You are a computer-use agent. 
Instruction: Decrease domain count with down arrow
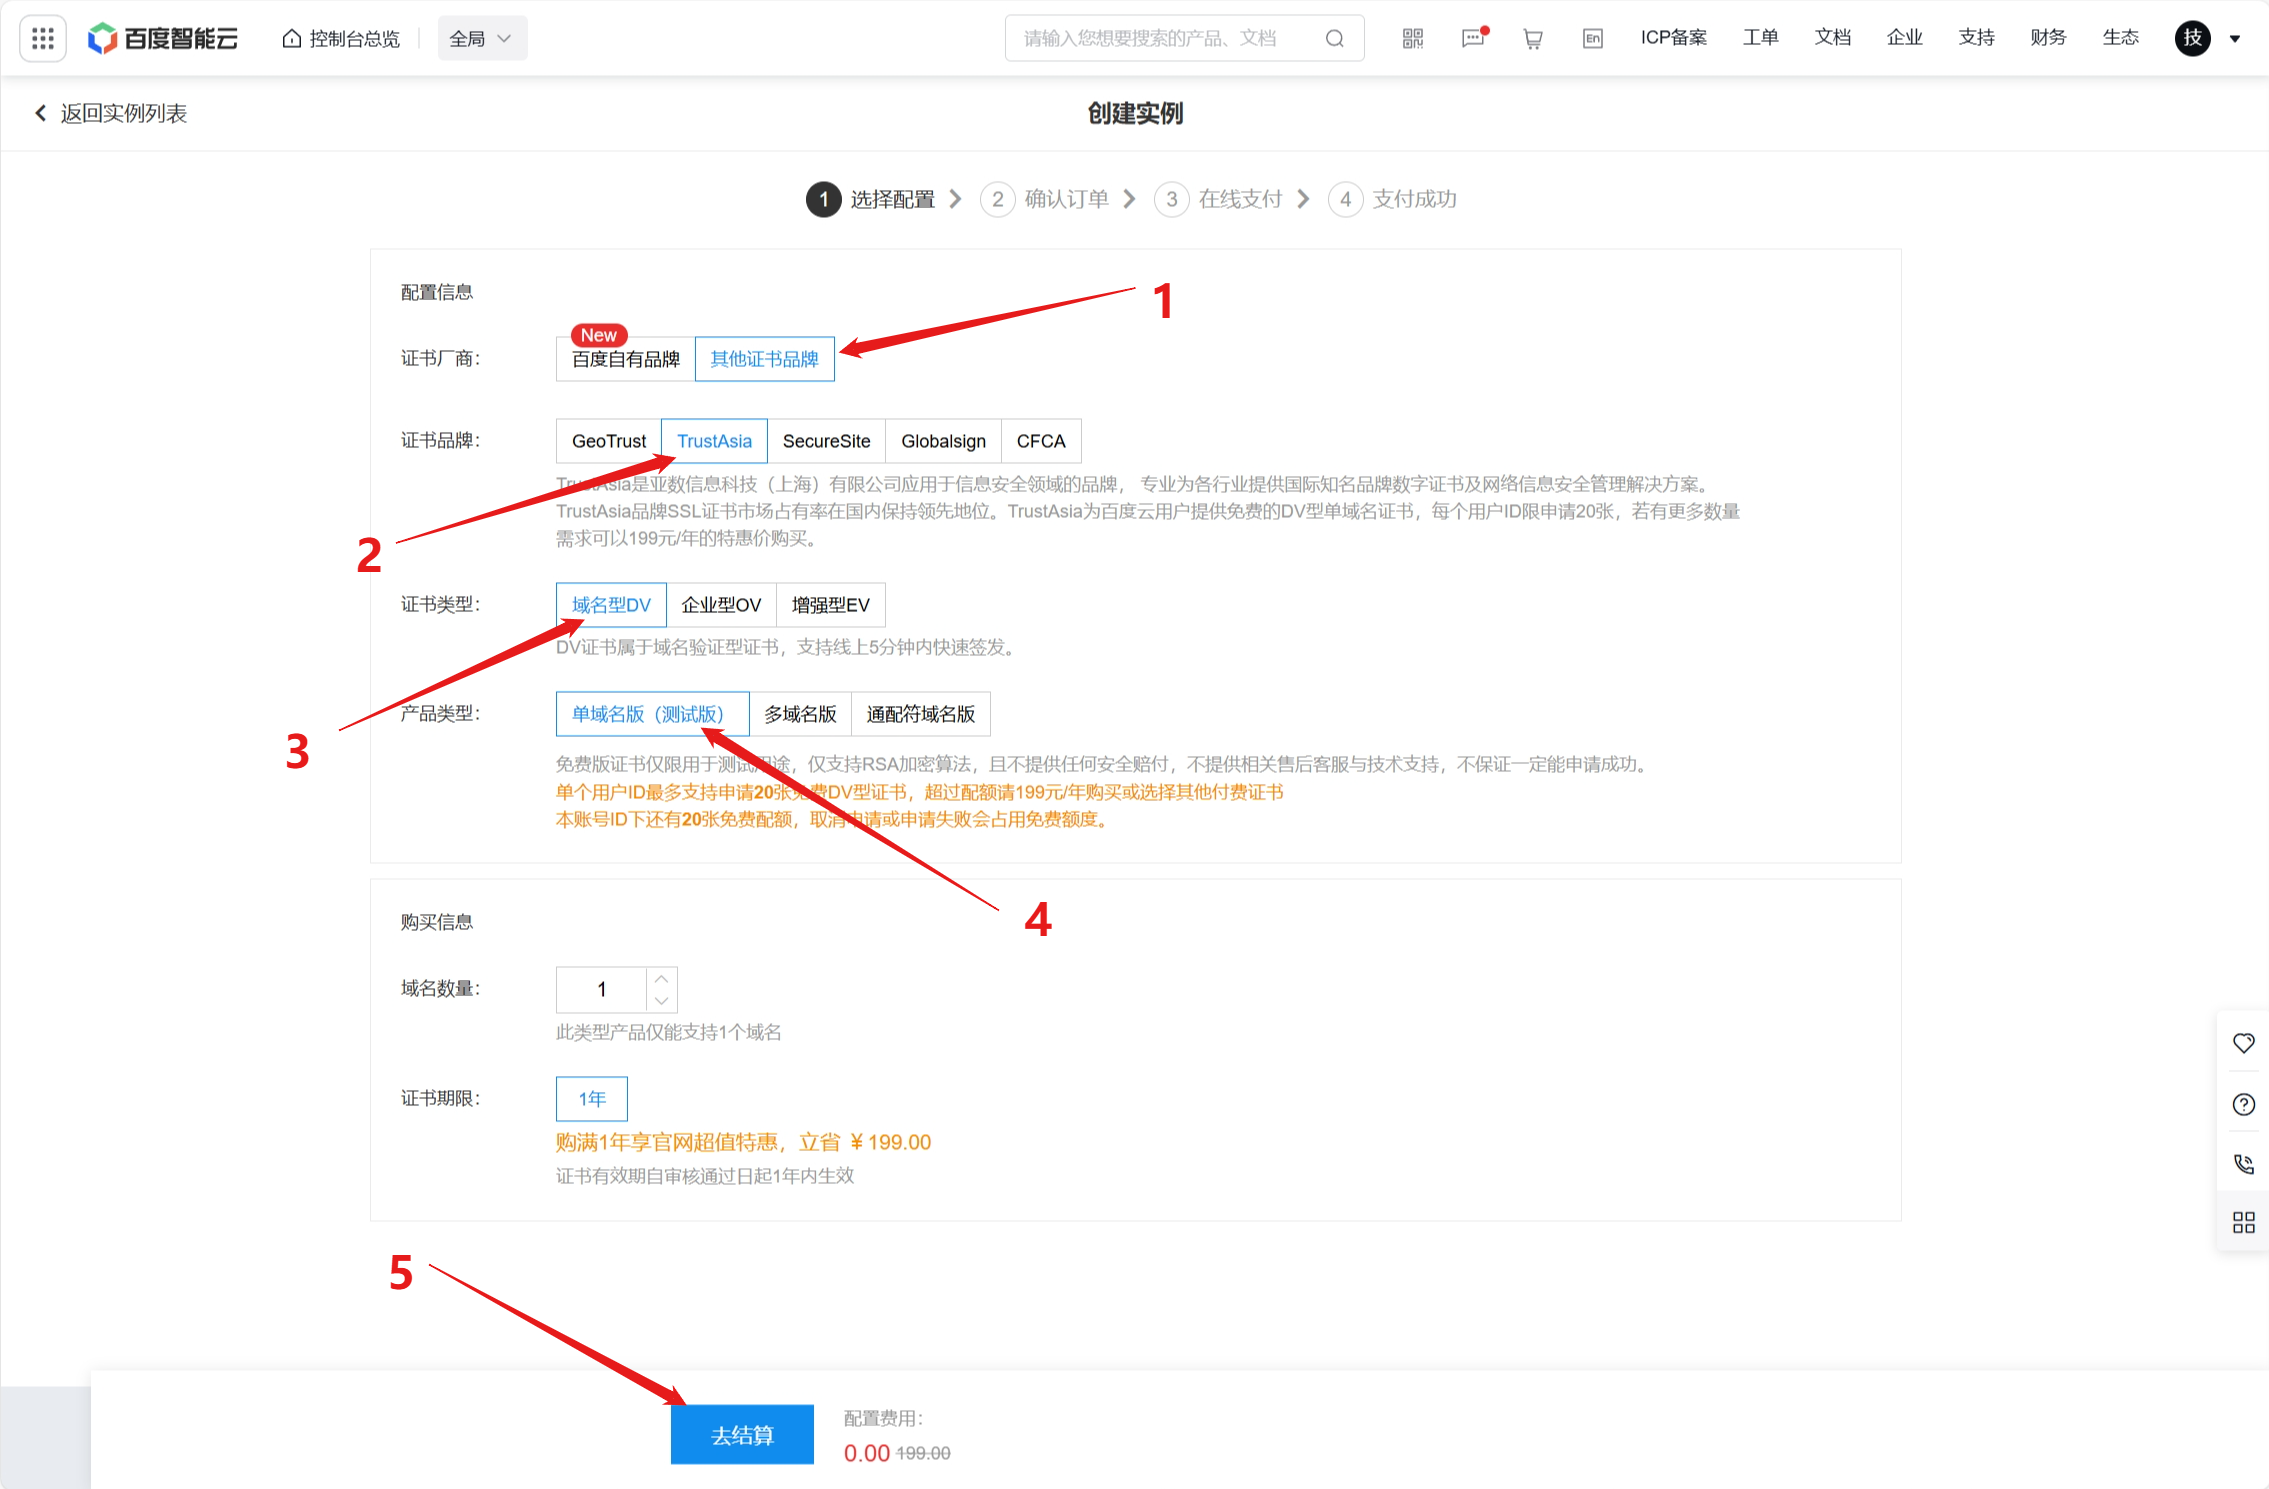click(661, 1001)
